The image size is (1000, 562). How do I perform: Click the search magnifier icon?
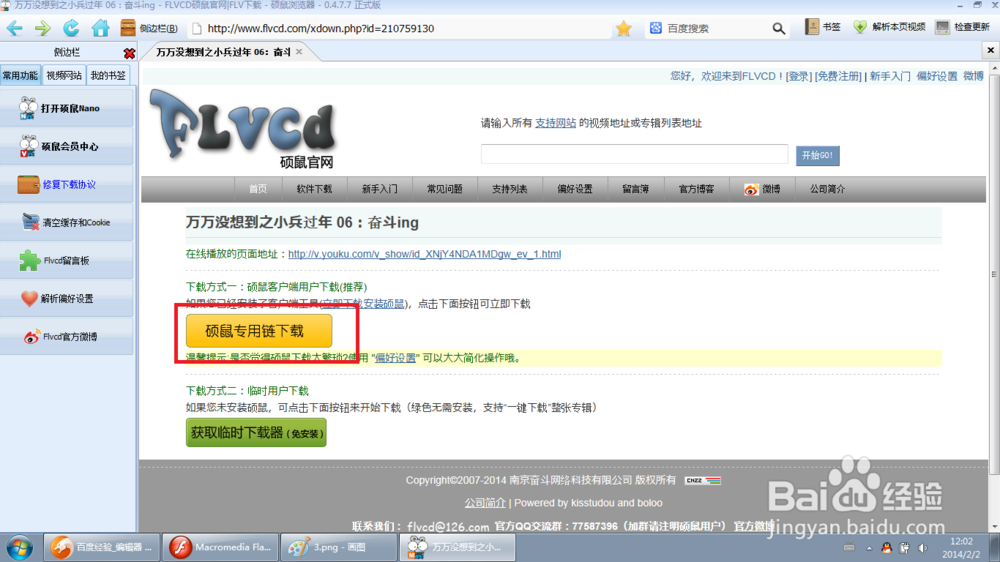[778, 28]
